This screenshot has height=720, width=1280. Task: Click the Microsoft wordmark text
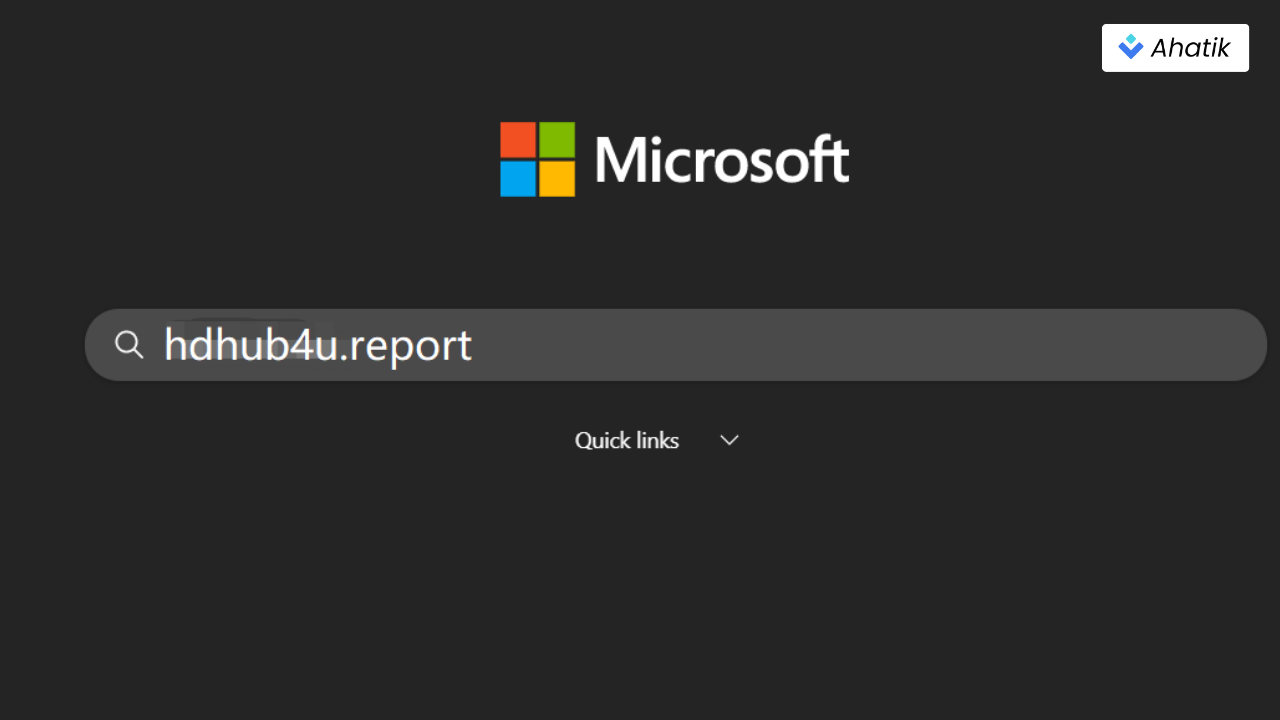click(x=722, y=160)
